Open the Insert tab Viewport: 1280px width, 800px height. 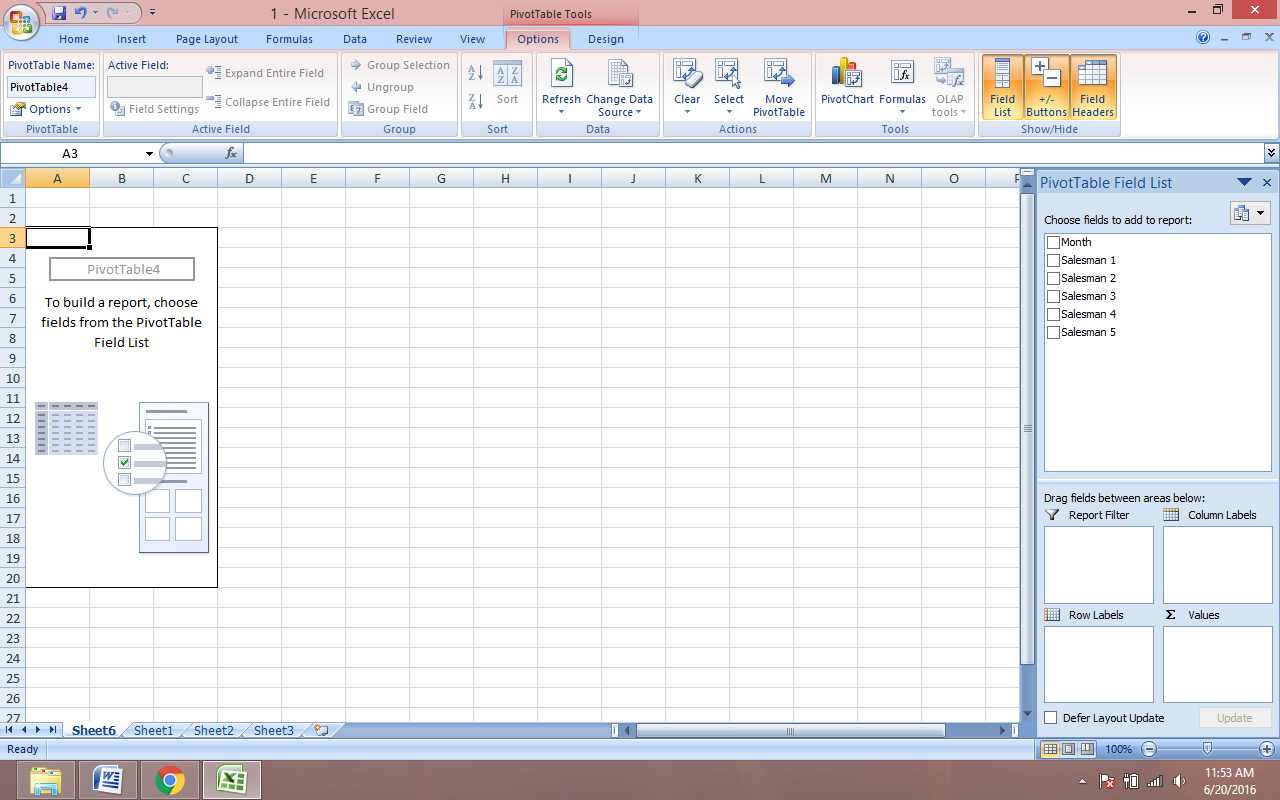pyautogui.click(x=131, y=39)
